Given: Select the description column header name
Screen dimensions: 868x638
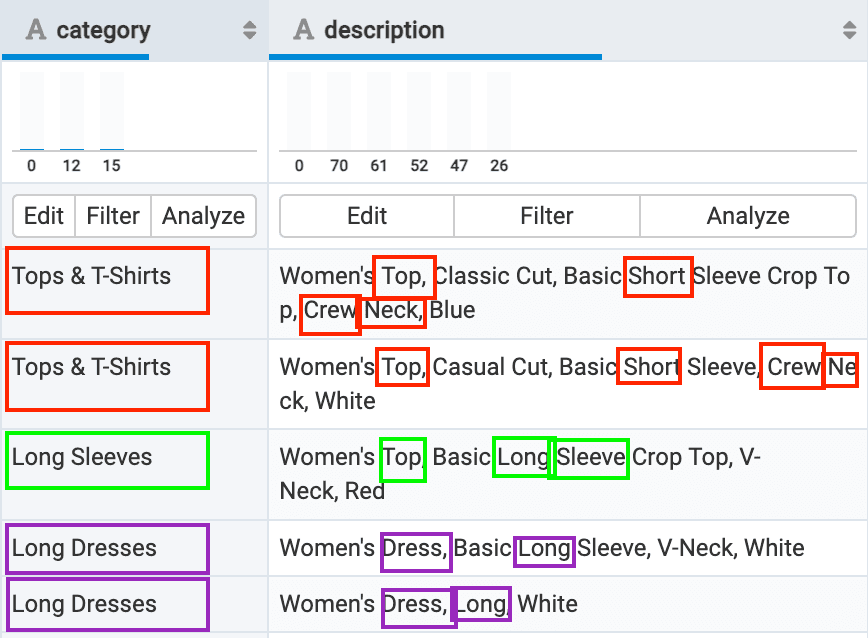Looking at the screenshot, I should 384,30.
